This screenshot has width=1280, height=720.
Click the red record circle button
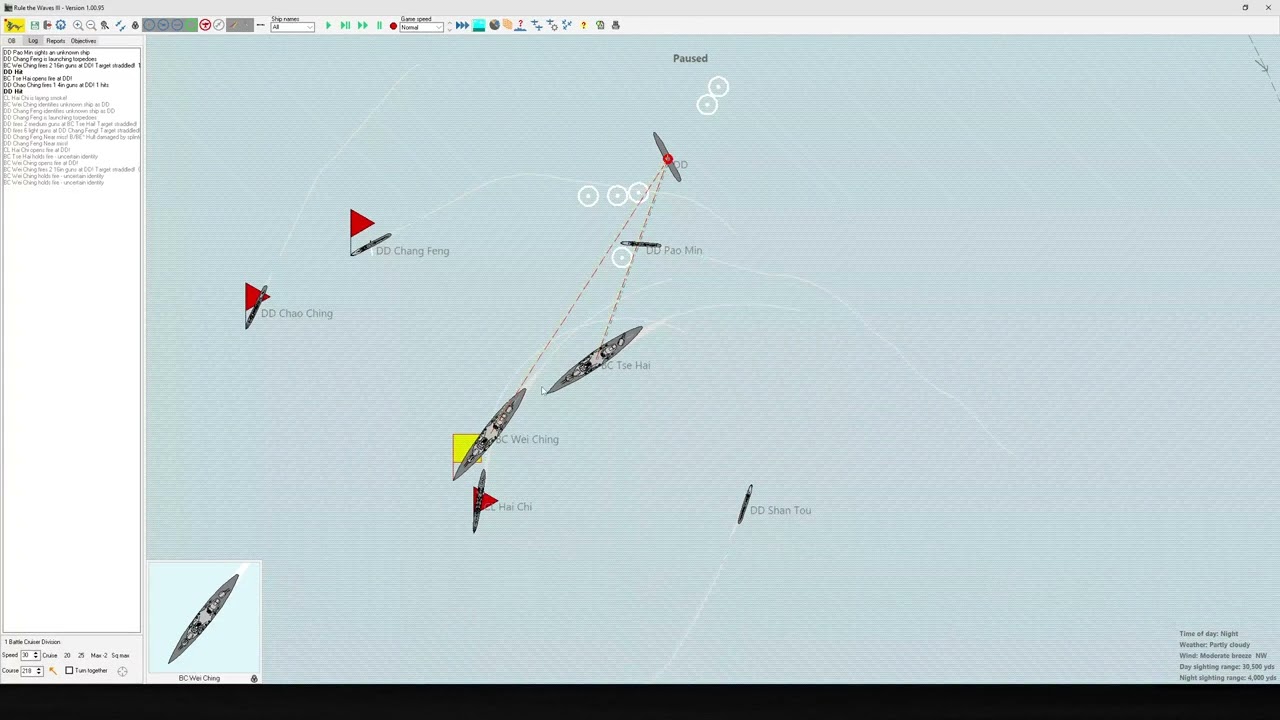point(393,26)
